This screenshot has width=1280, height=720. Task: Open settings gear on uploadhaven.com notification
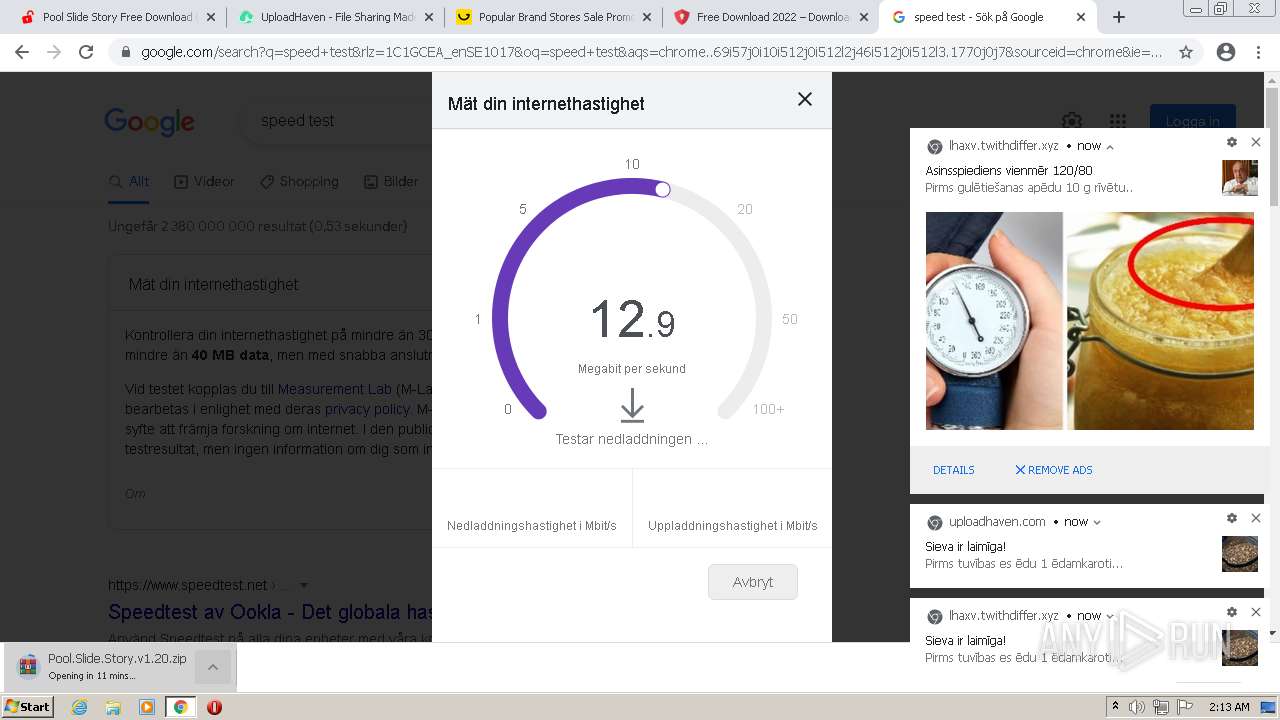(1232, 518)
